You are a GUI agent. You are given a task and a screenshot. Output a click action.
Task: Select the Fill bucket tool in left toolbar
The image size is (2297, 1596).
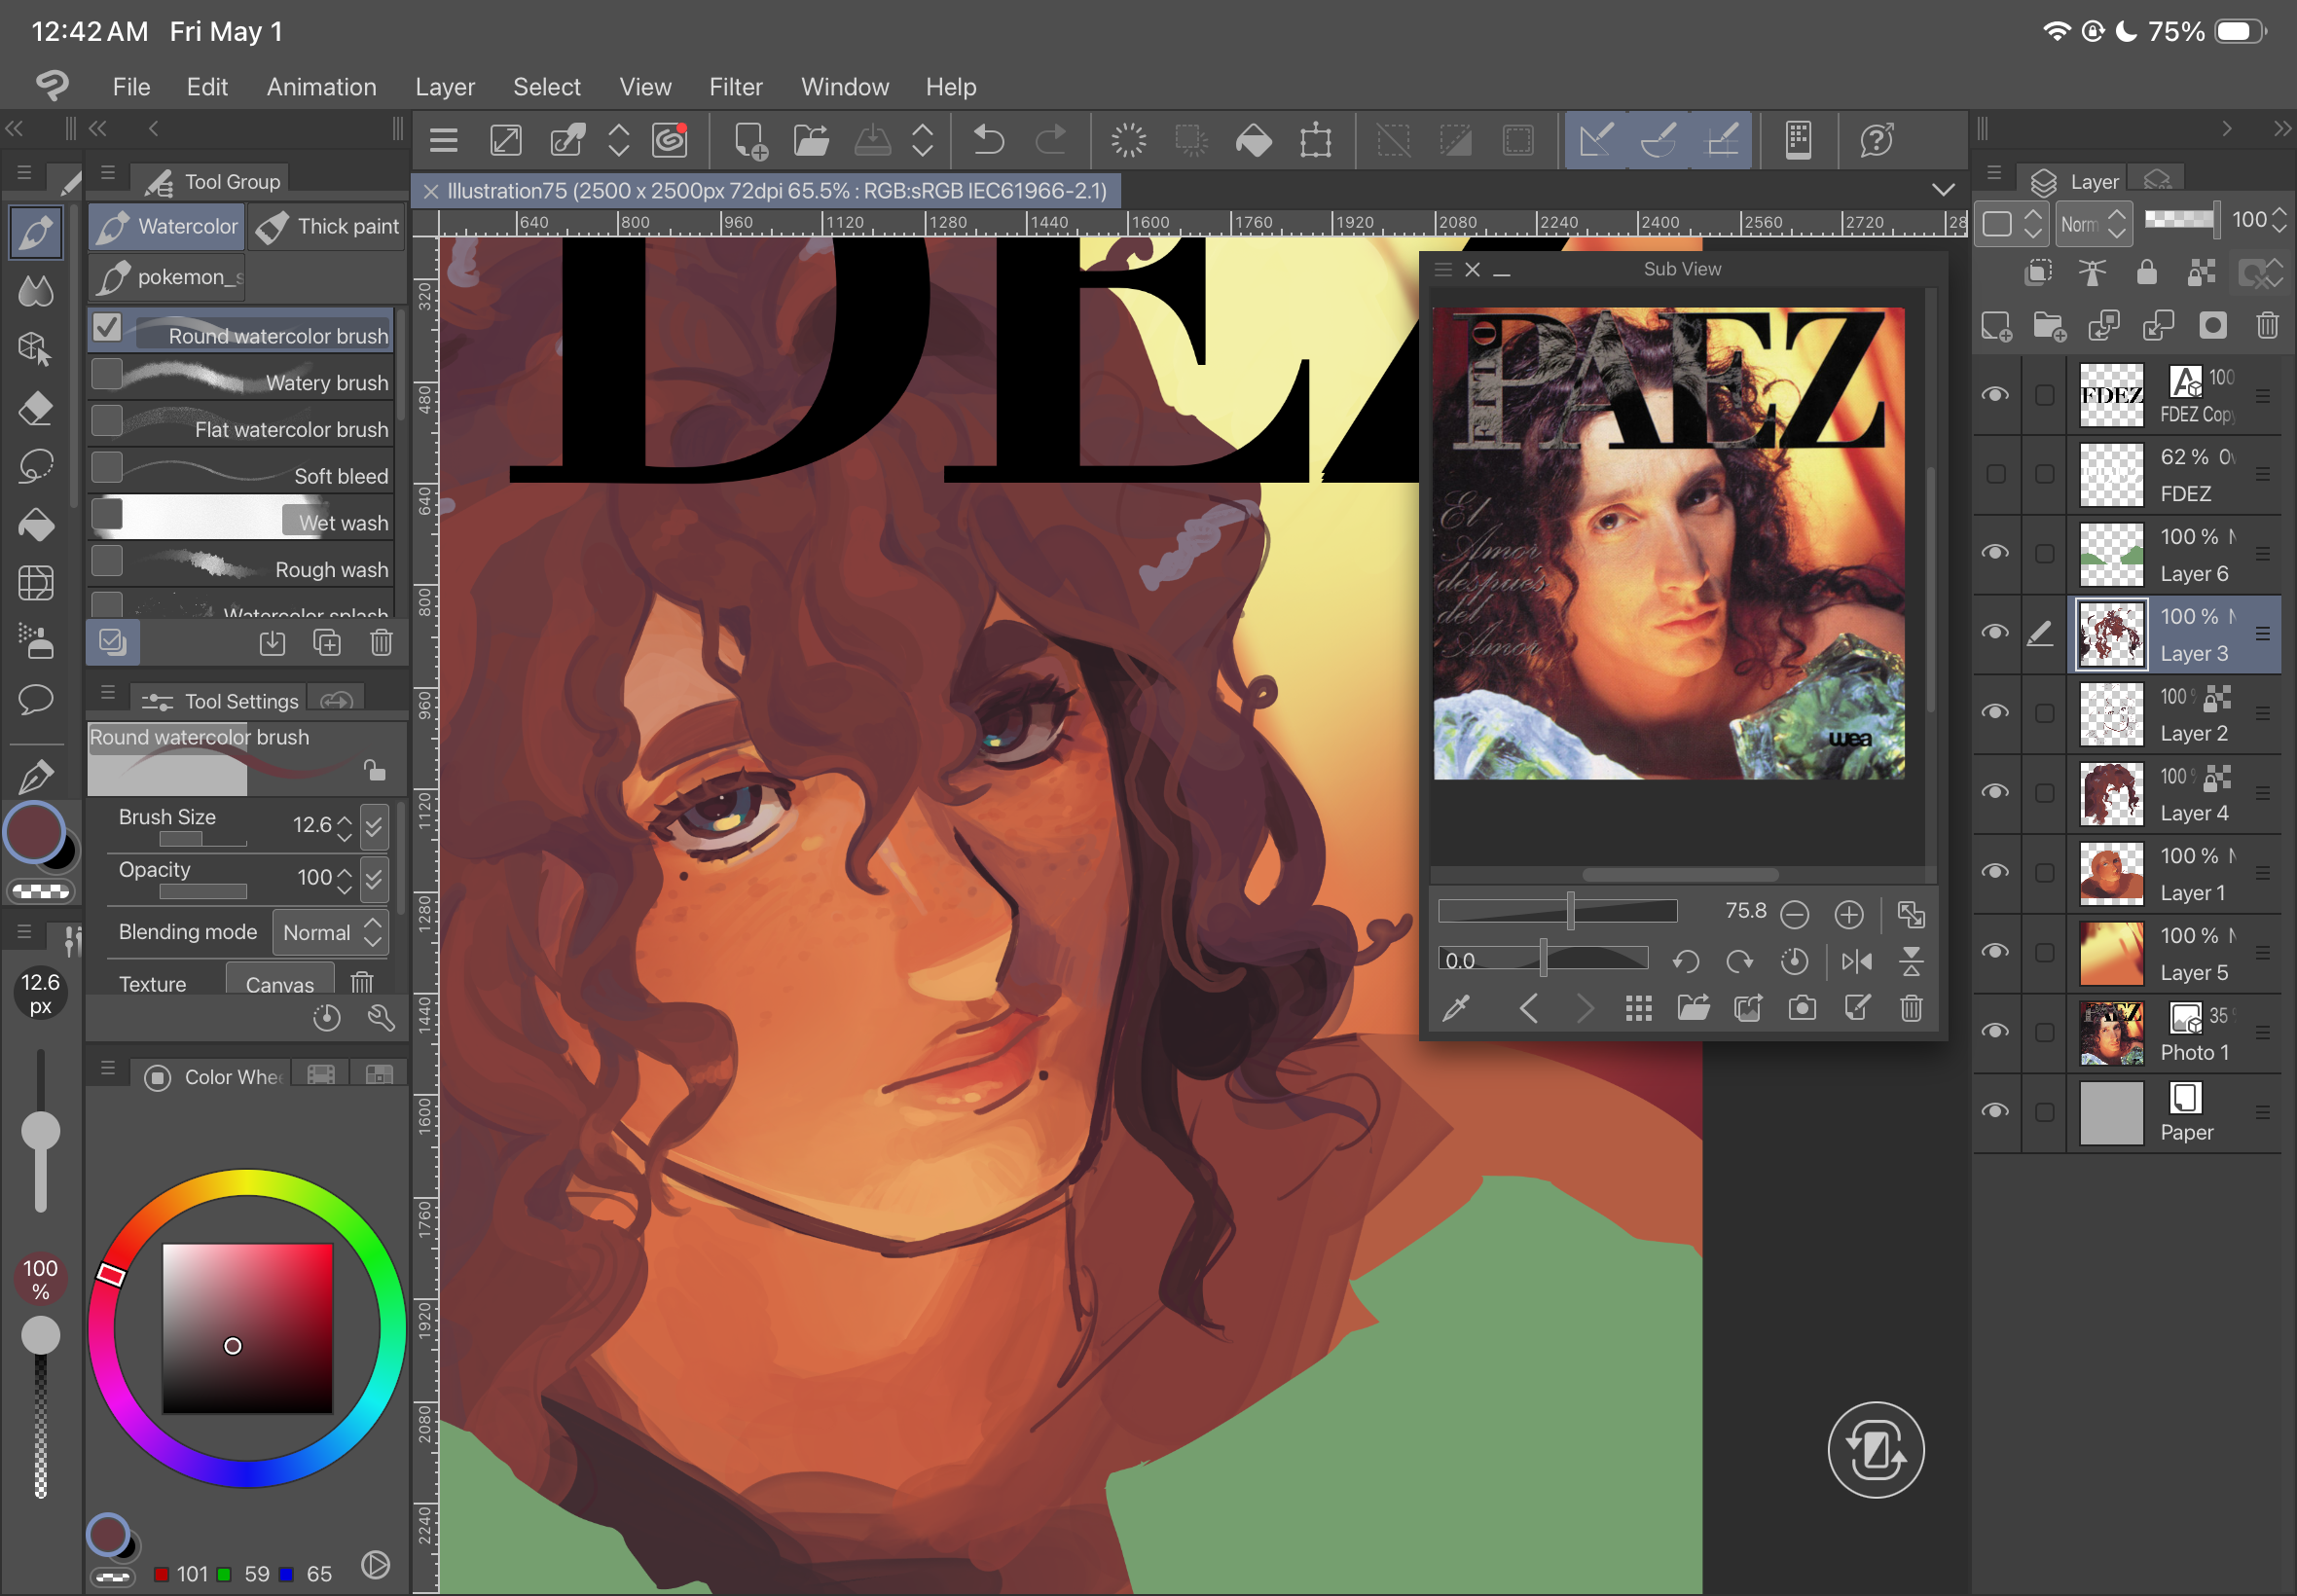(36, 525)
